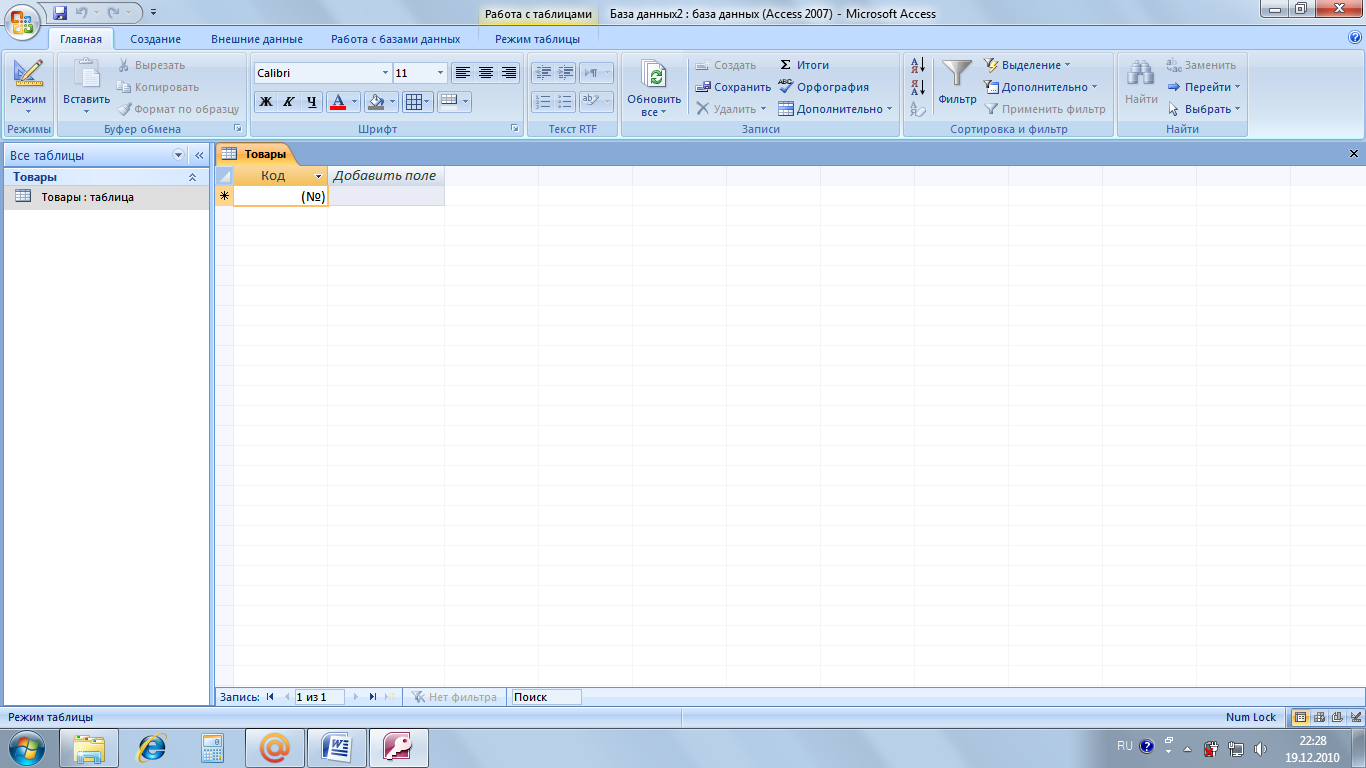Screen dimensions: 1366x768
Task: Open Дополнительно filter options dropdown
Action: (x=1041, y=87)
